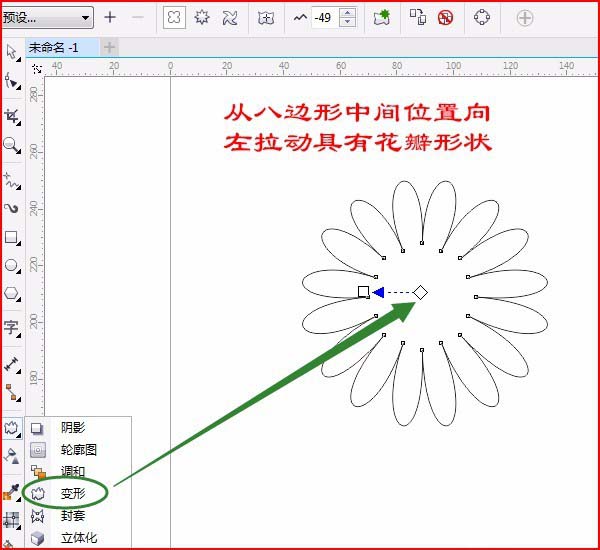Select the Pick tool arrow

tap(11, 52)
